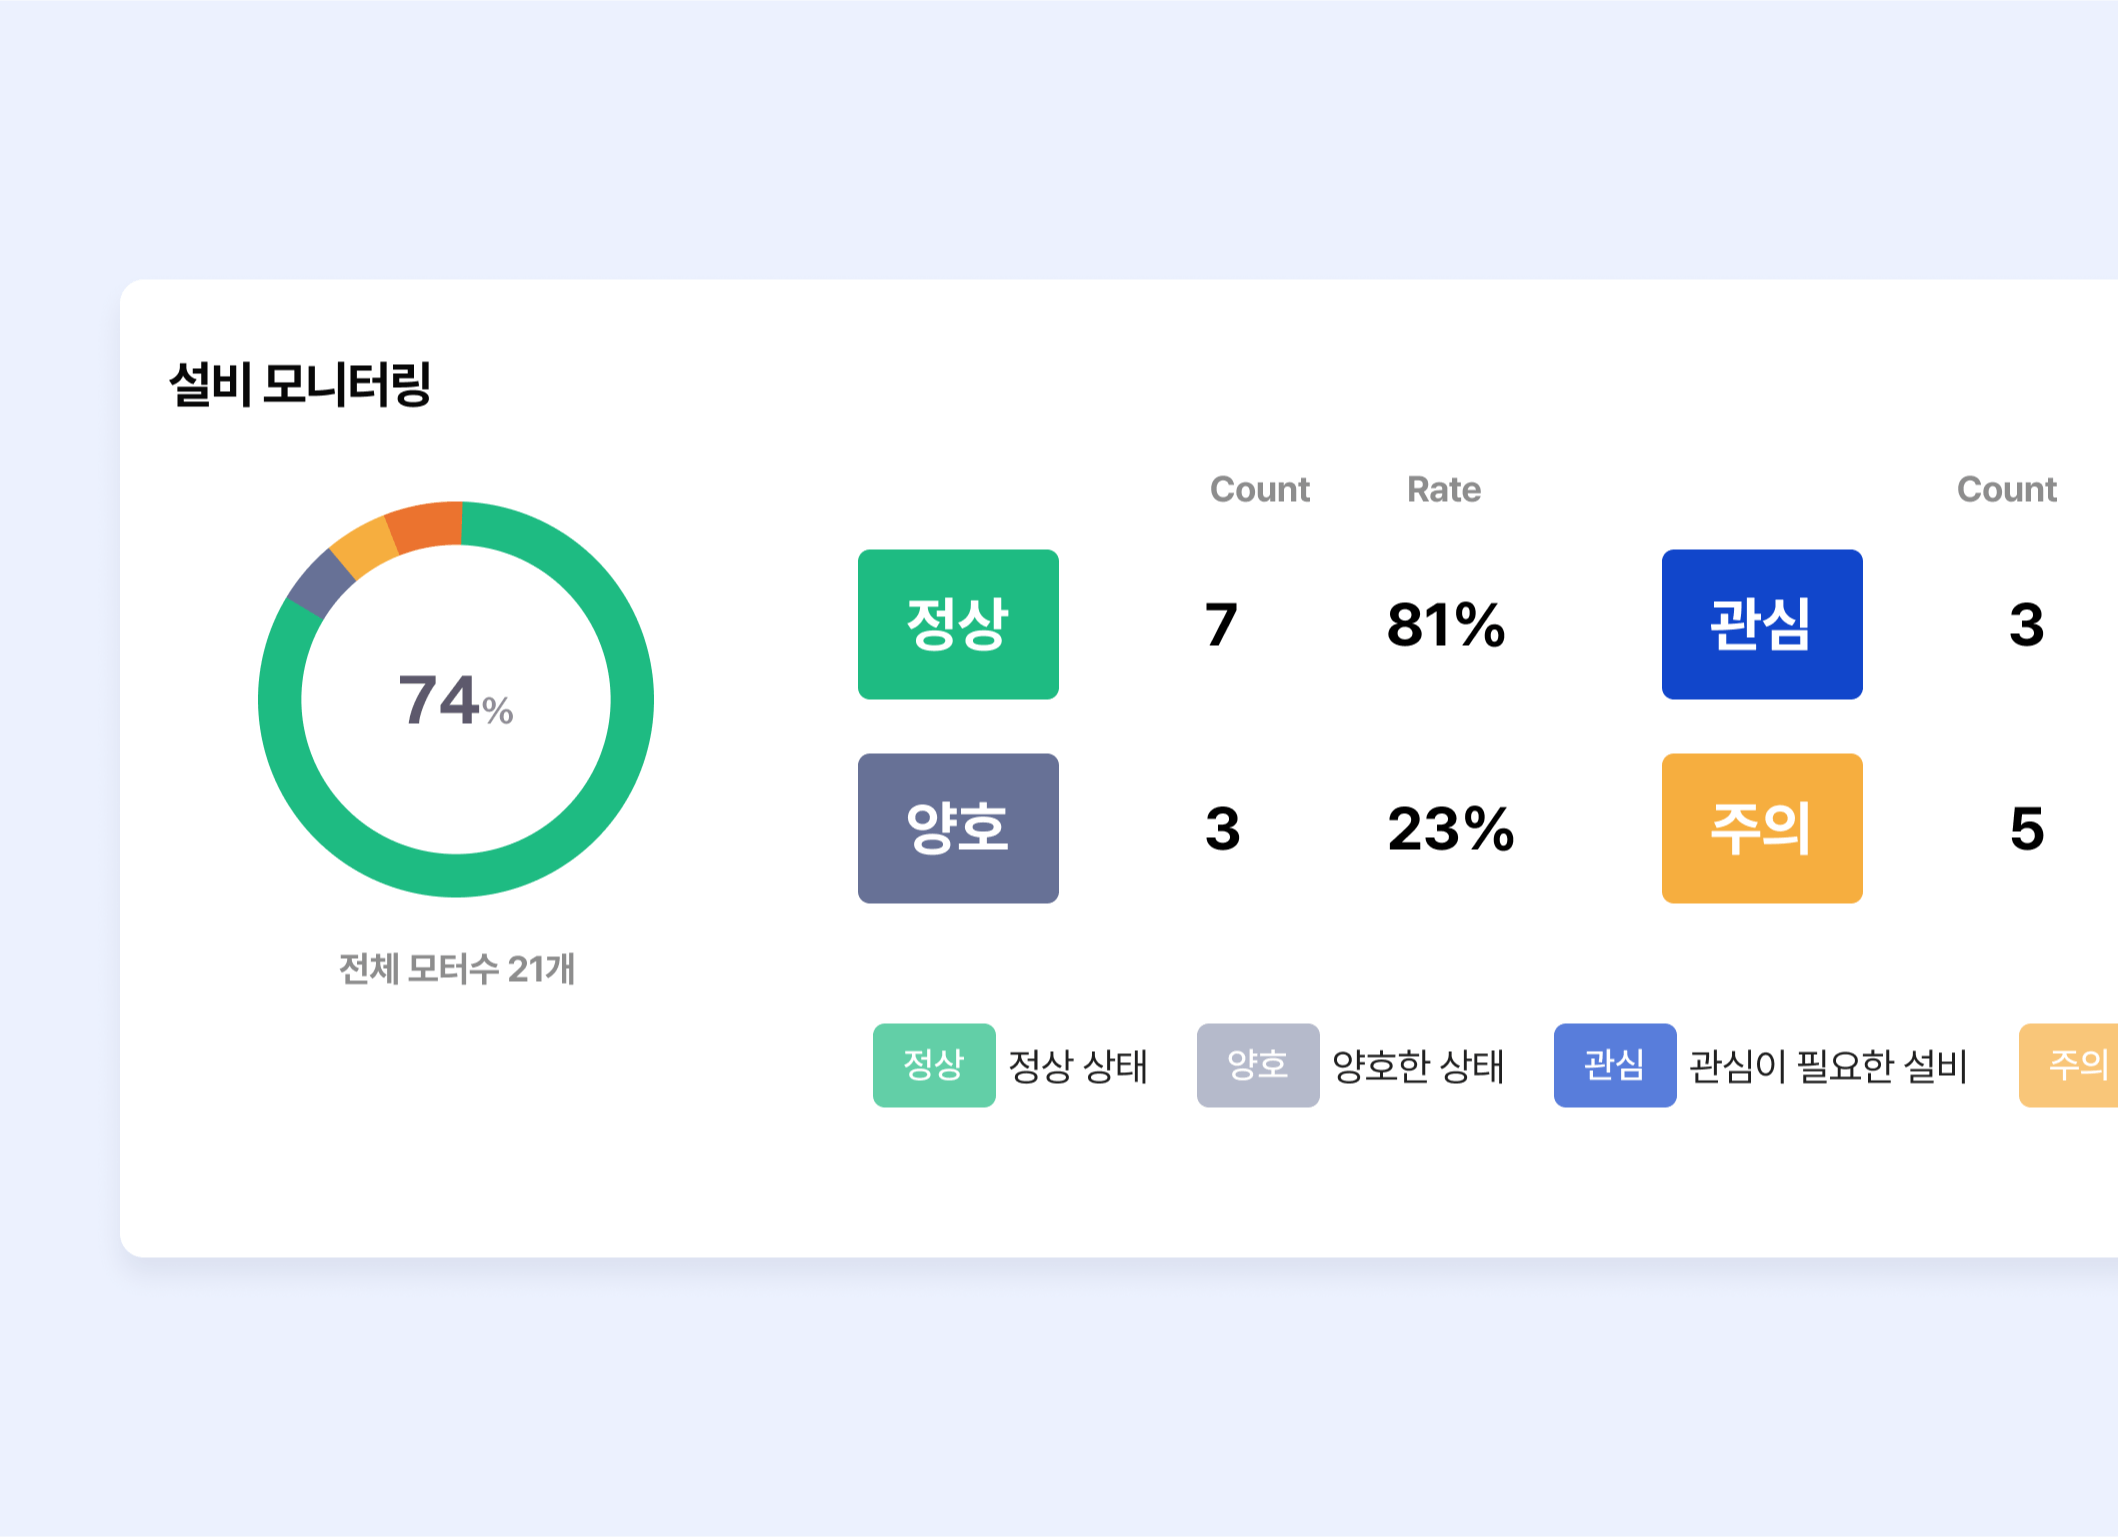Click the first Count column header
Viewport: 2118px width, 1537px height.
point(1260,489)
